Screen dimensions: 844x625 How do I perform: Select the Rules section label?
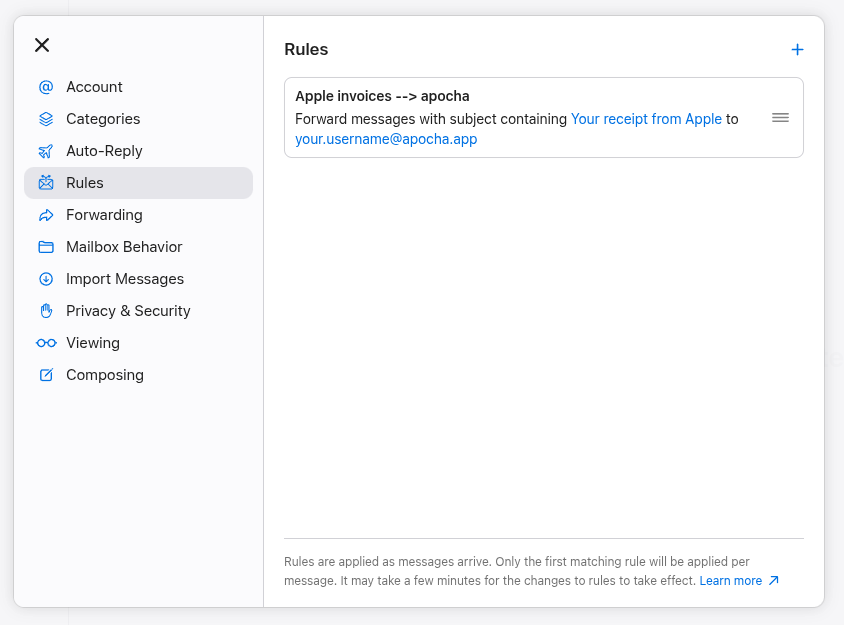coord(85,183)
